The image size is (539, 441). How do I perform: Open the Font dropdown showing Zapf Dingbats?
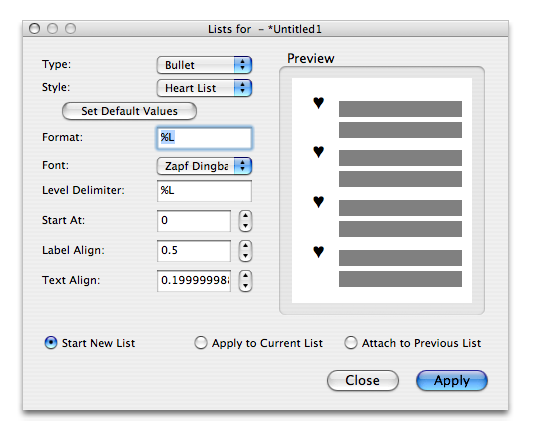click(x=205, y=166)
